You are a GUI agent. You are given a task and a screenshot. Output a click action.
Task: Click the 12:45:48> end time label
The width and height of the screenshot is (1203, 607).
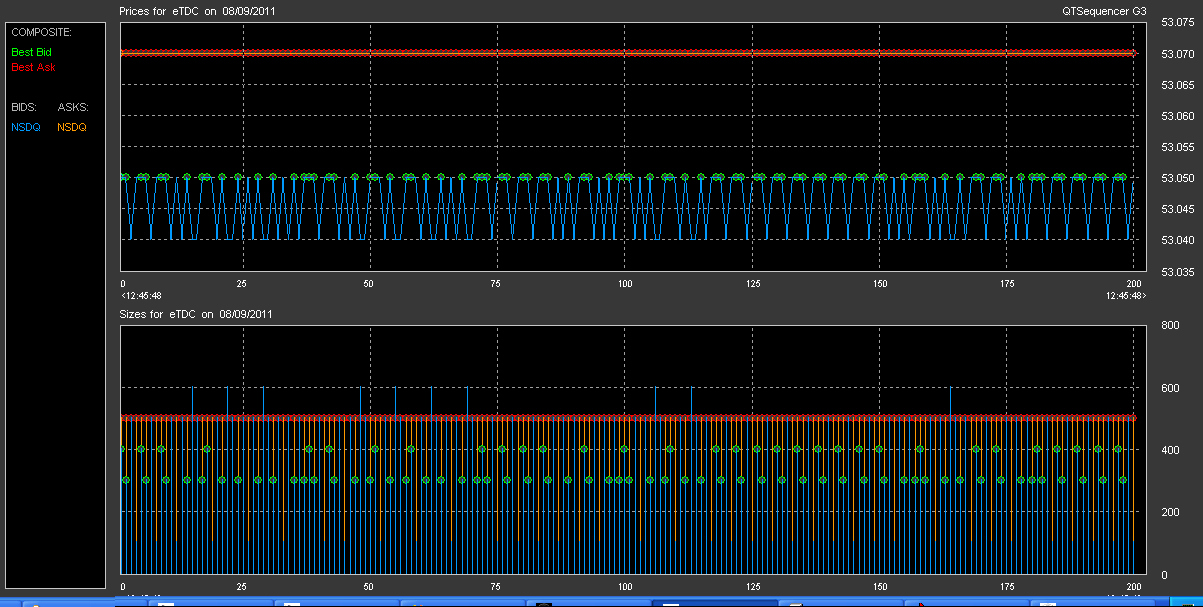1126,296
